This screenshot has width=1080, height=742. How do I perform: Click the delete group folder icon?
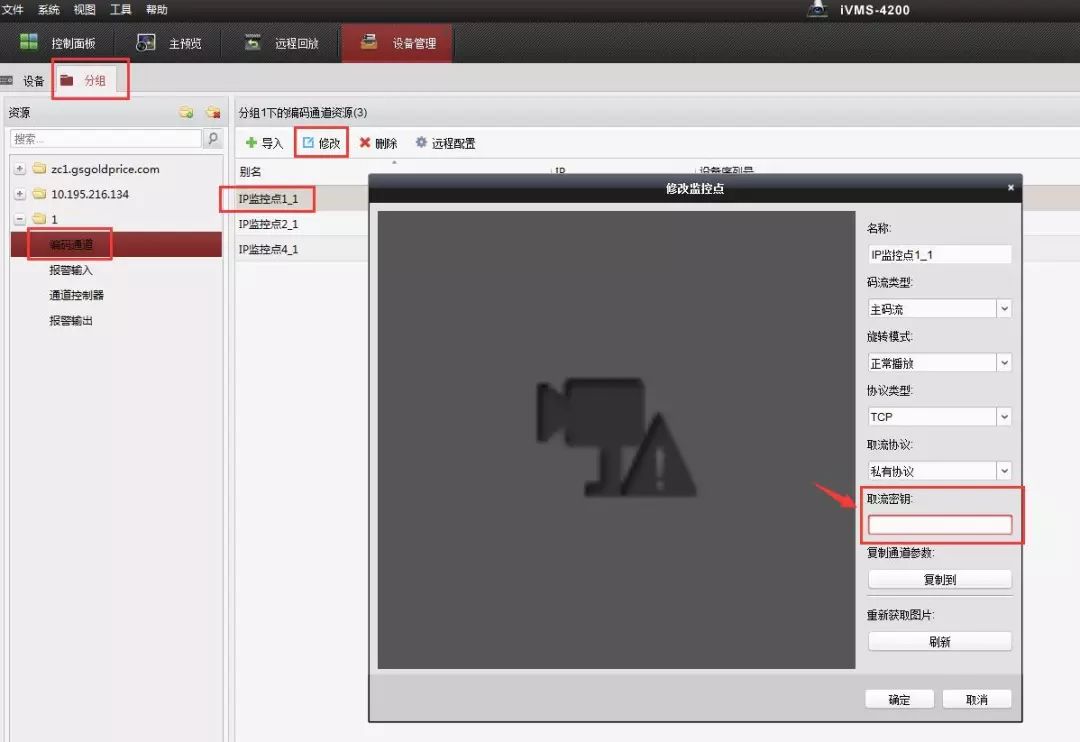(212, 112)
